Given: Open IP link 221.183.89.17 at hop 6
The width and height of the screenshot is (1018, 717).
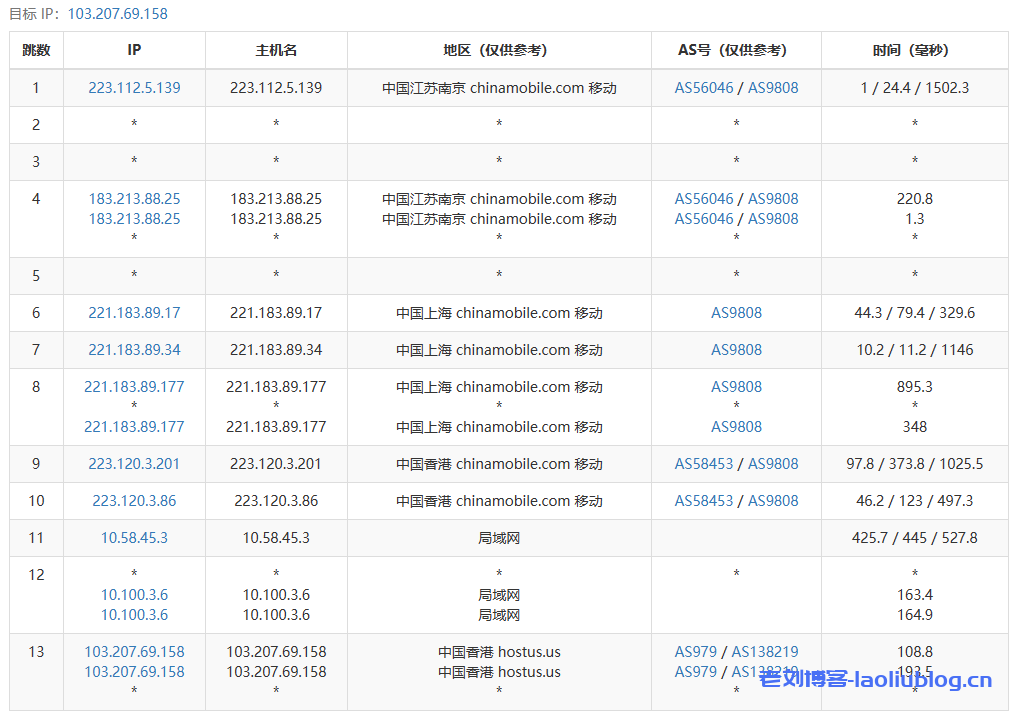Looking at the screenshot, I should (x=134, y=313).
